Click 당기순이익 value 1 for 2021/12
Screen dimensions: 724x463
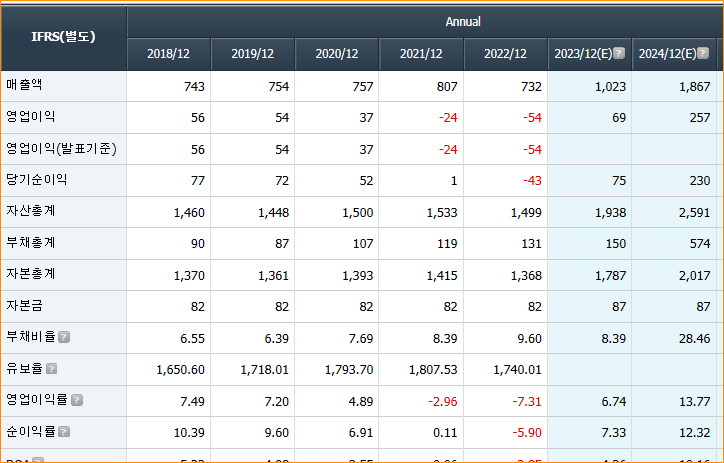click(454, 181)
